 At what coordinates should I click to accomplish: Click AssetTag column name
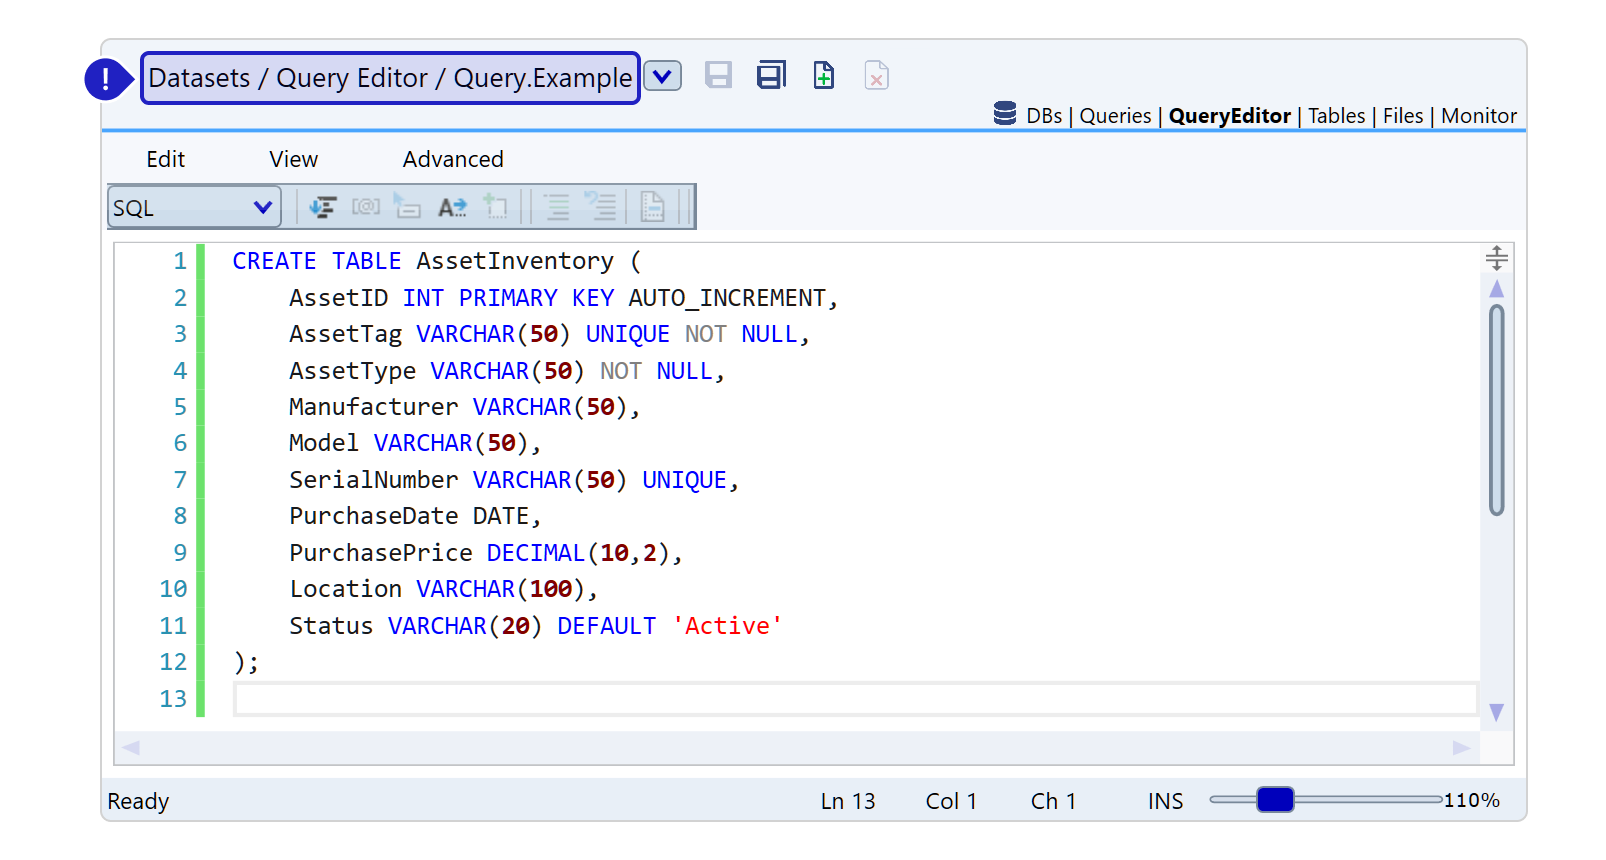point(345,334)
